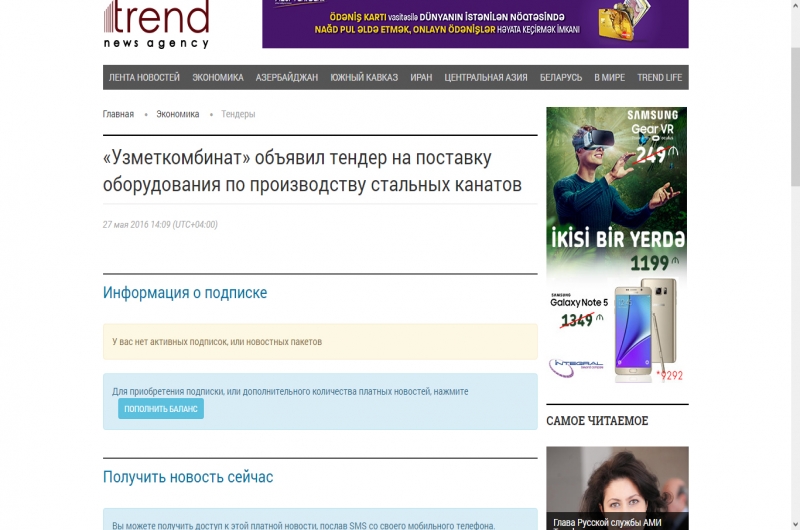
Task: Select АЗЕРБАЙДЖАН in the navigation bar
Action: (286, 77)
